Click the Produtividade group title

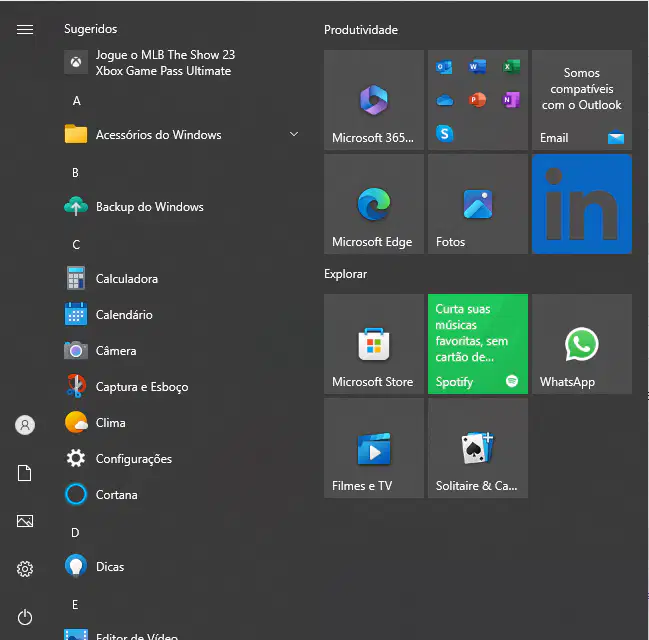pyautogui.click(x=361, y=30)
